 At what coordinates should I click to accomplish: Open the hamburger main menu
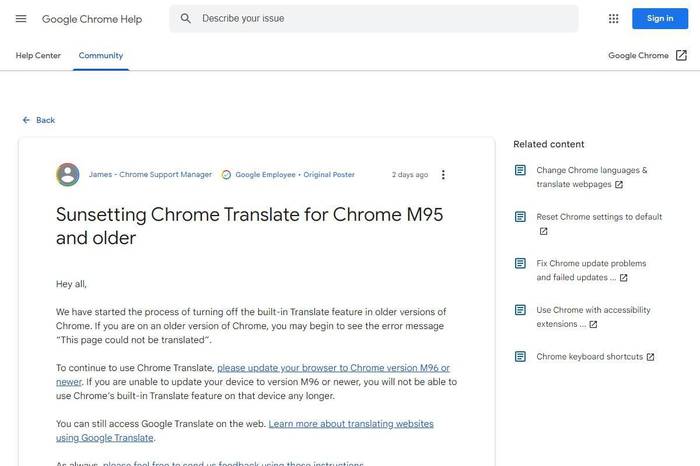[21, 18]
